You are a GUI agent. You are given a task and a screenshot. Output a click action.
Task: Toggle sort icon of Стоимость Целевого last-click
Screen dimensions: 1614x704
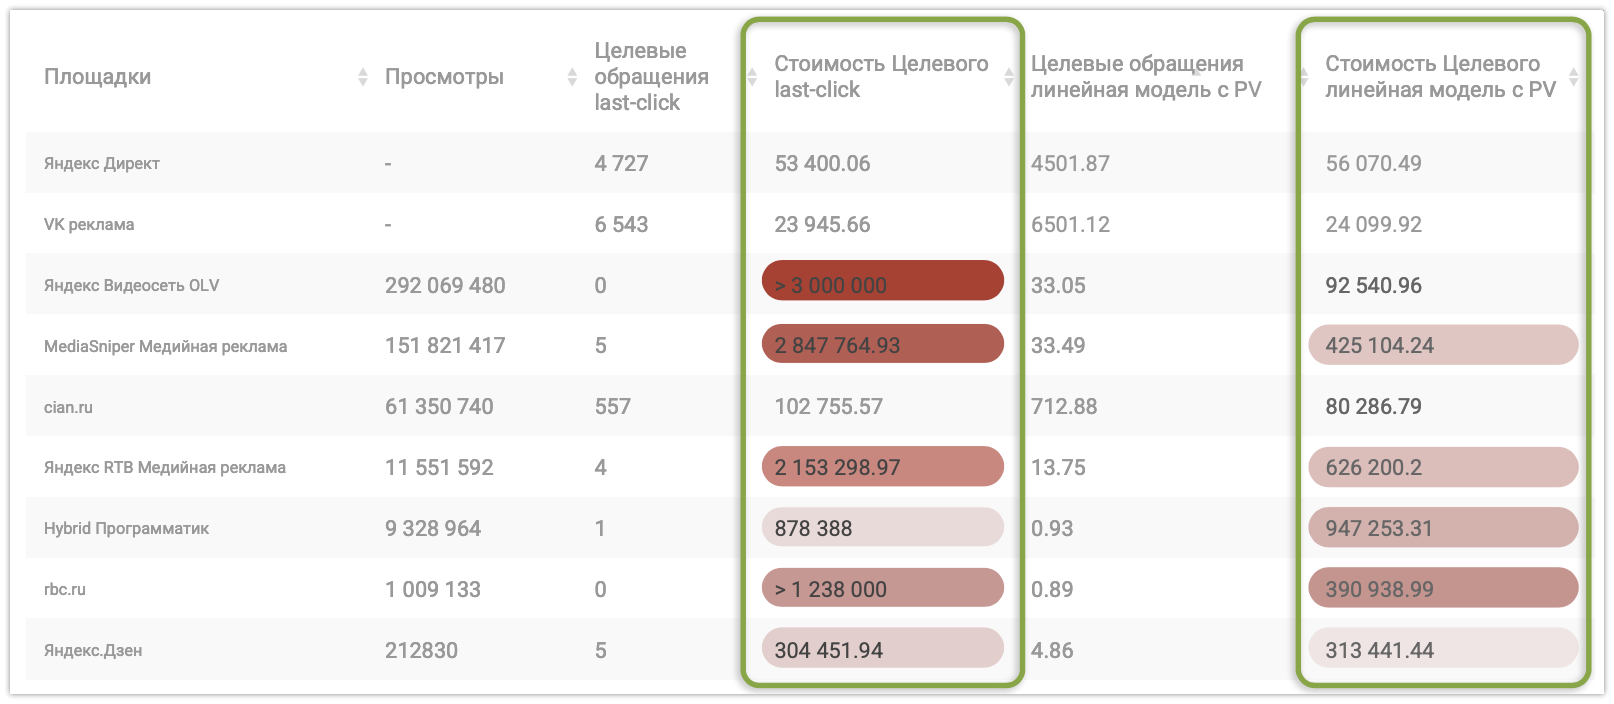point(1009,77)
